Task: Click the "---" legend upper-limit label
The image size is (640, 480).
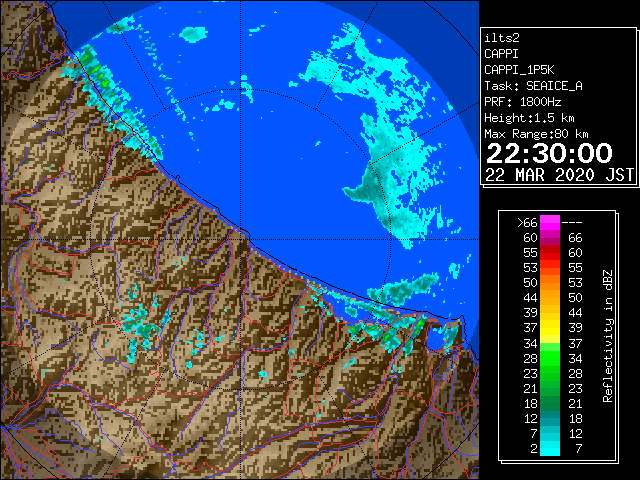Action: pyautogui.click(x=572, y=223)
